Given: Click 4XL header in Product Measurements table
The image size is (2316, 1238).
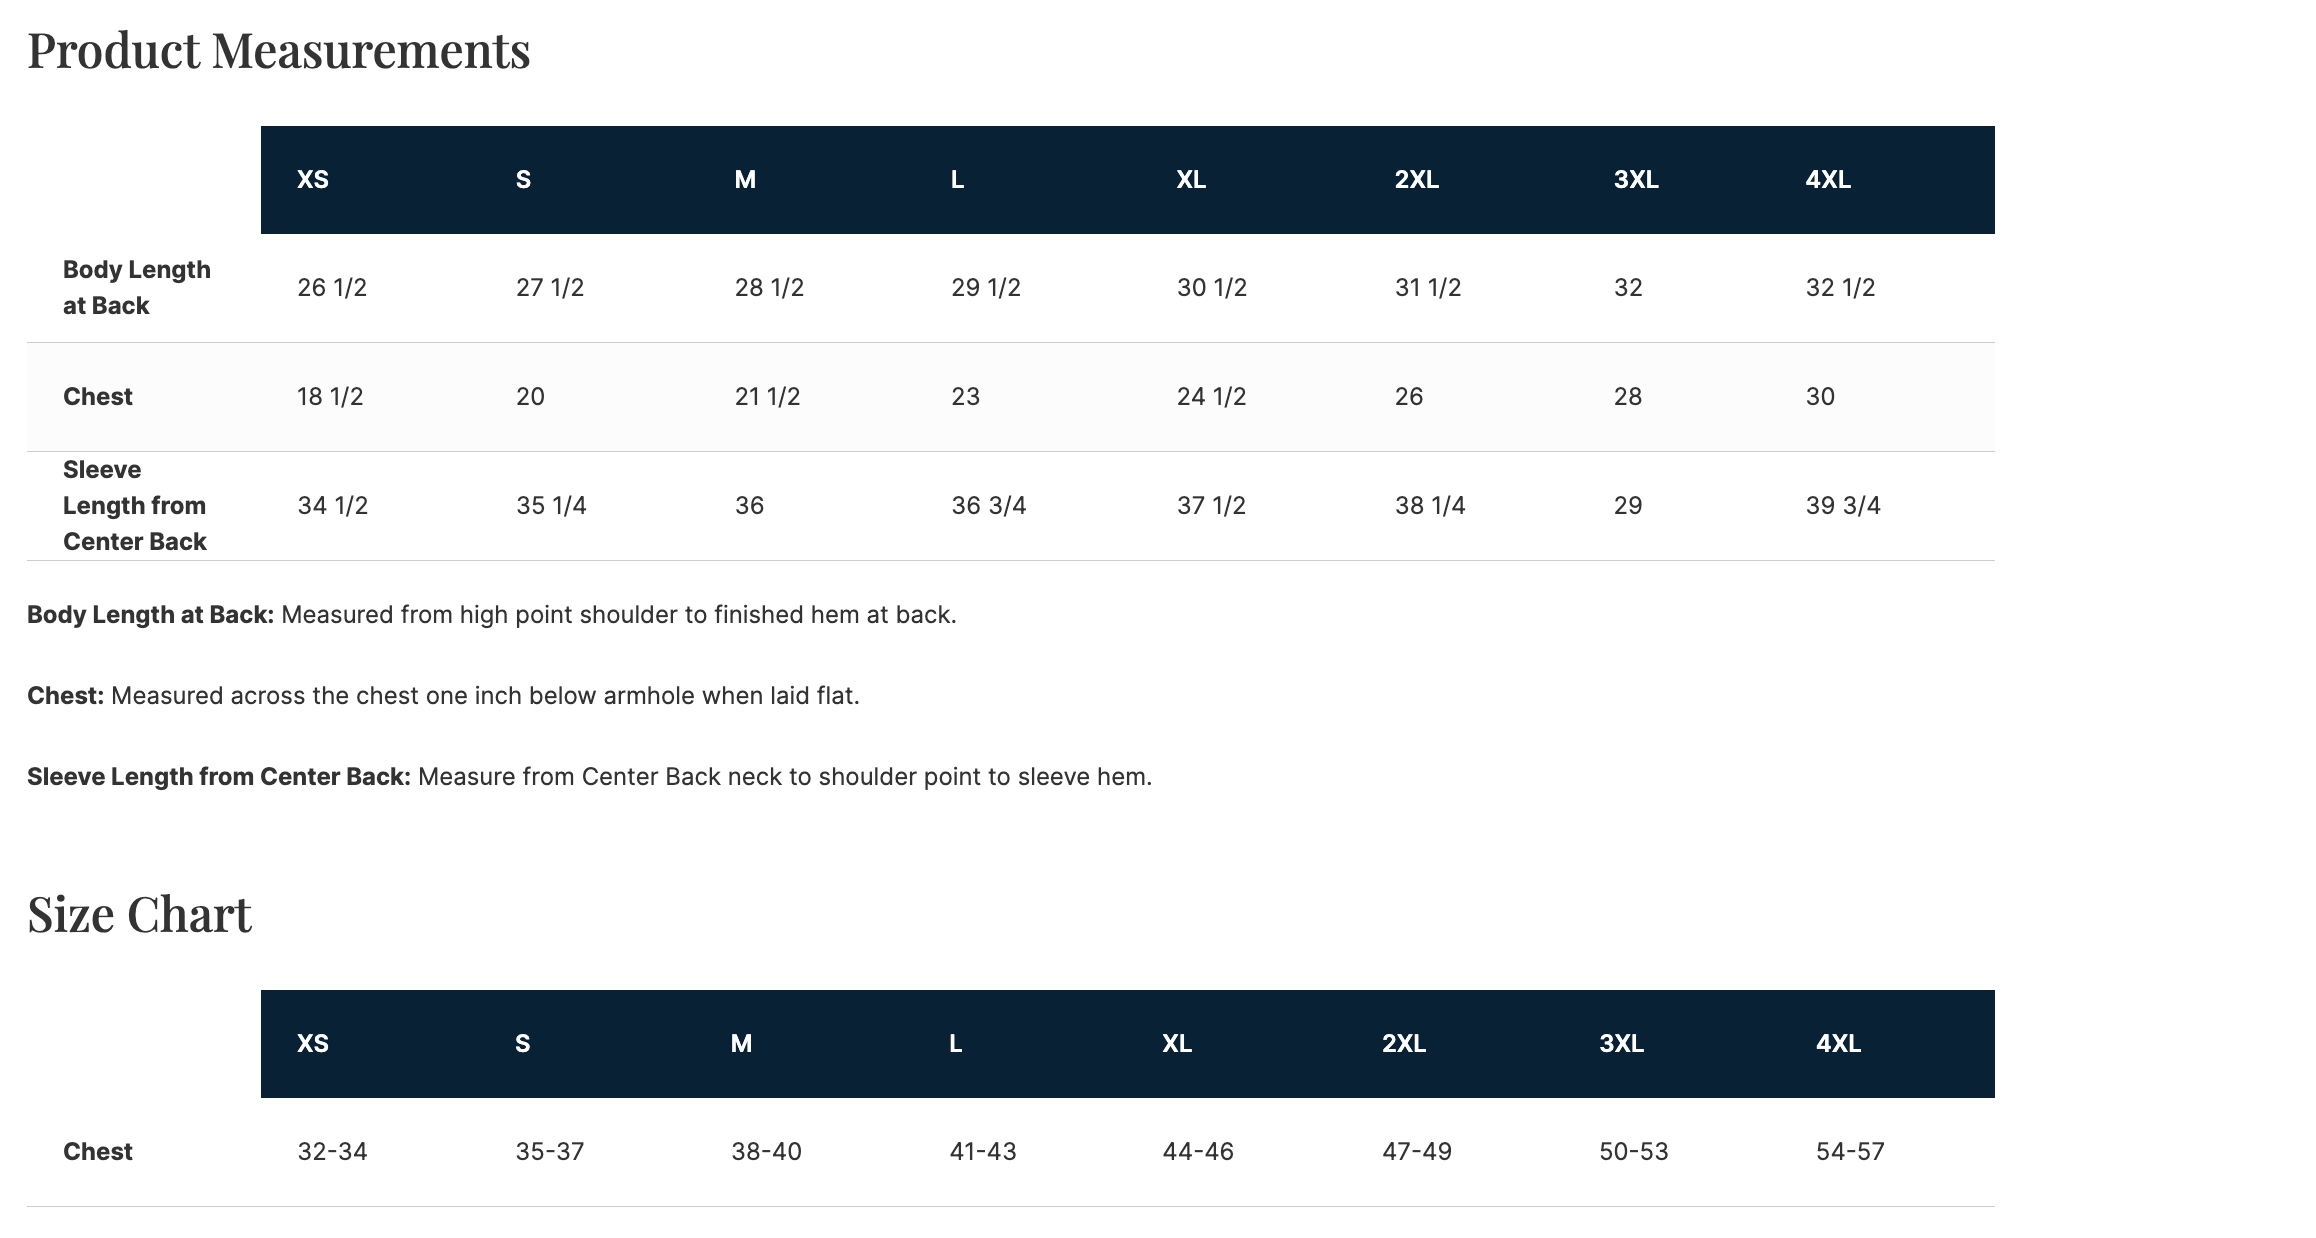Looking at the screenshot, I should (1828, 180).
